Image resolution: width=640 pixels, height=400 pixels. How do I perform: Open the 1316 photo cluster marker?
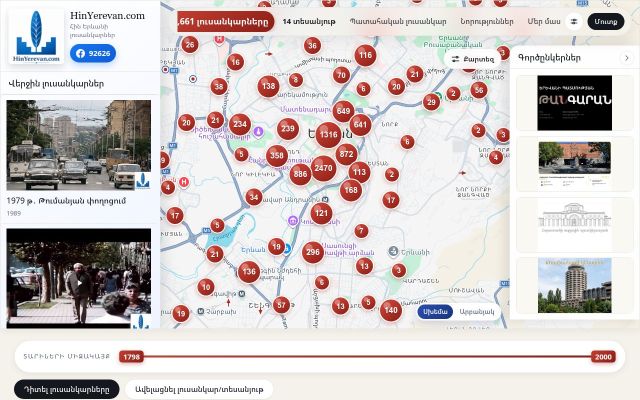[x=329, y=135]
